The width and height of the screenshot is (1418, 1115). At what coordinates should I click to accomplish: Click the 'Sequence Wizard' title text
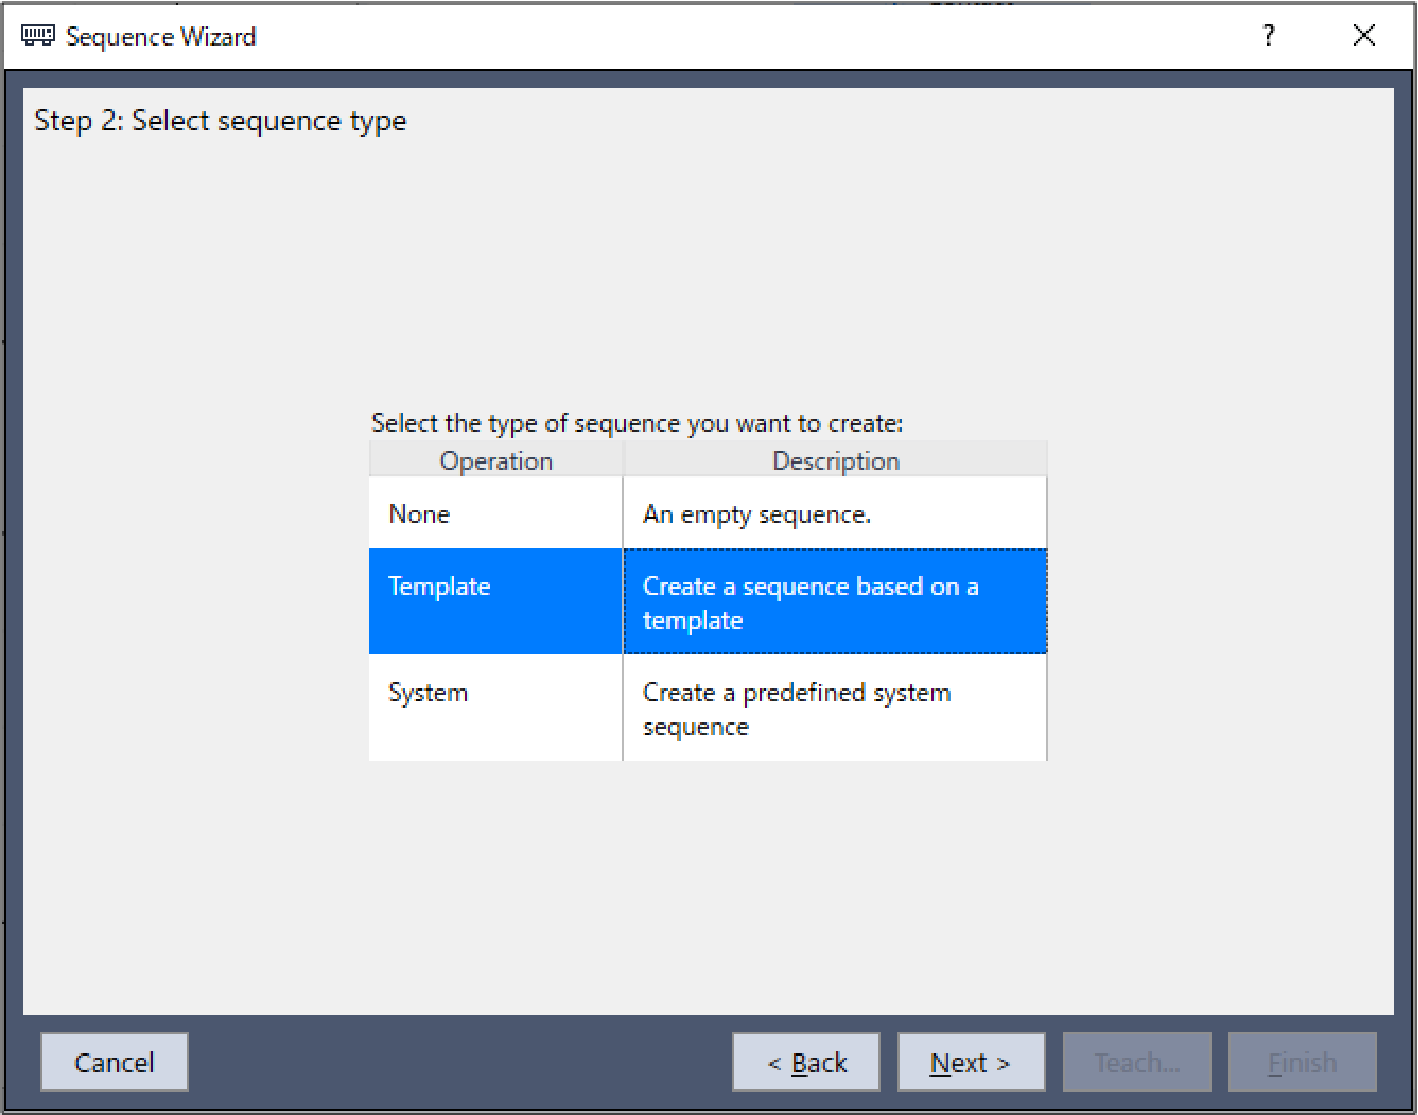point(161,37)
